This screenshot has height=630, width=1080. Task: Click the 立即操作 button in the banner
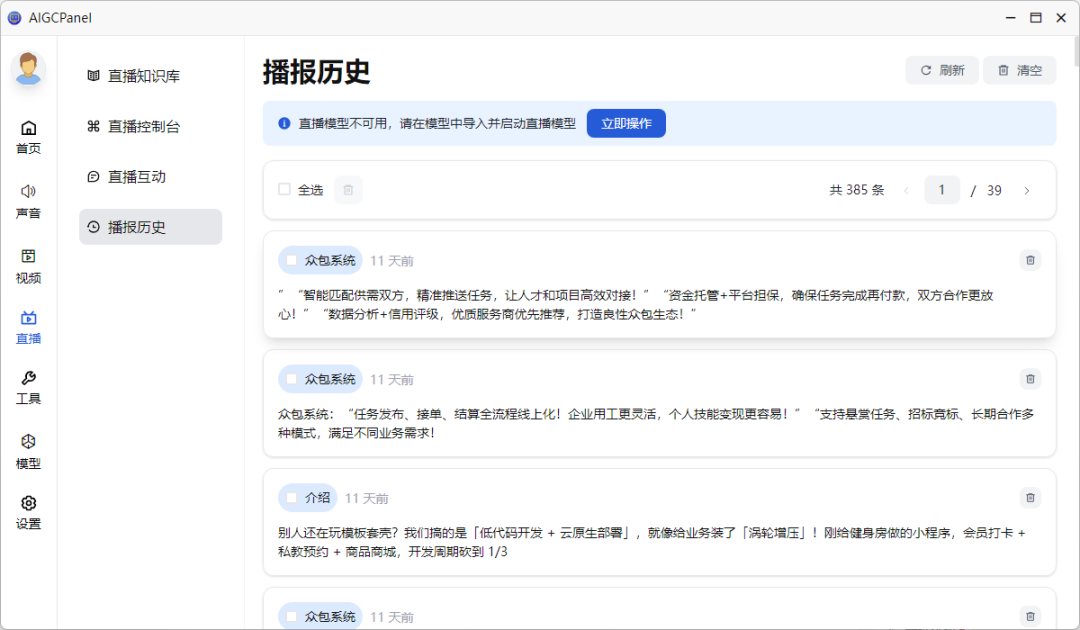coord(626,122)
